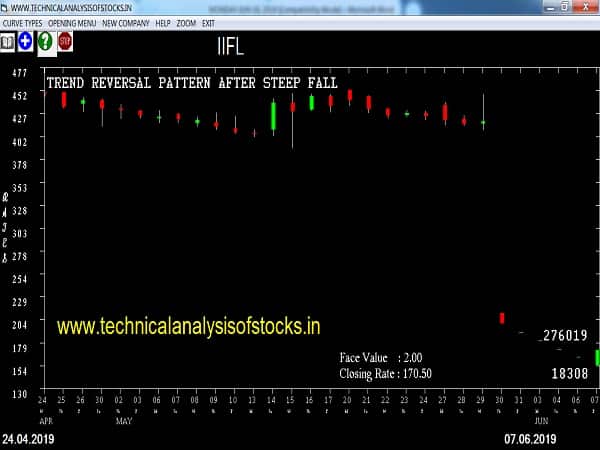Click the red candlestick at May 30
This screenshot has width=600, height=450.
pyautogui.click(x=502, y=318)
